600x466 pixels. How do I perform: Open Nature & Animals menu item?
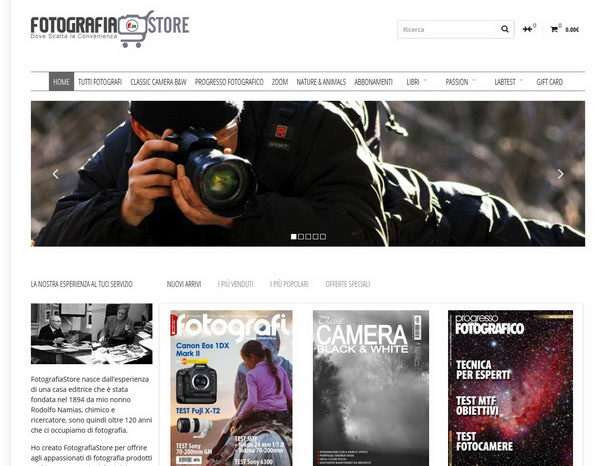pyautogui.click(x=321, y=82)
